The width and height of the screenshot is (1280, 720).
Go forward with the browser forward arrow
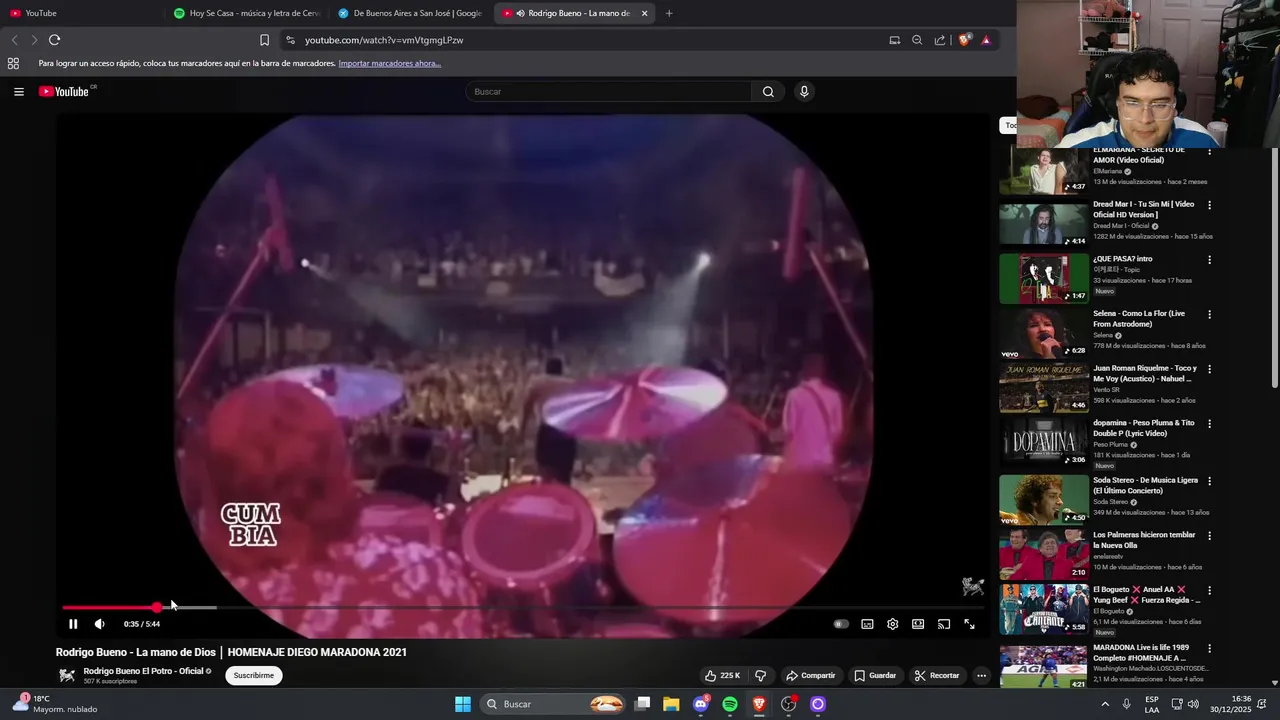[34, 40]
